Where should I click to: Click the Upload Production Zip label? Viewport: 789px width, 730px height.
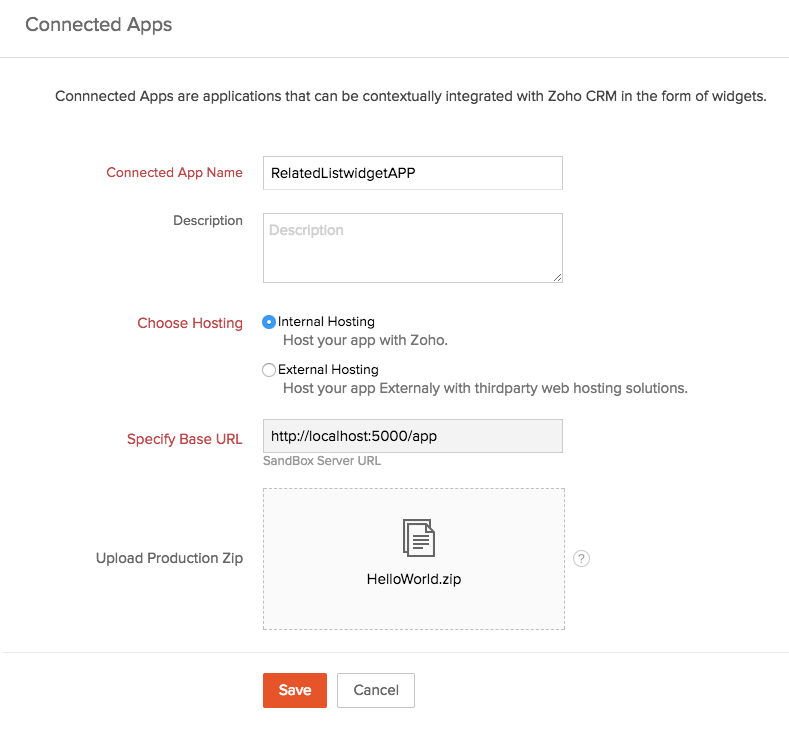(x=169, y=558)
